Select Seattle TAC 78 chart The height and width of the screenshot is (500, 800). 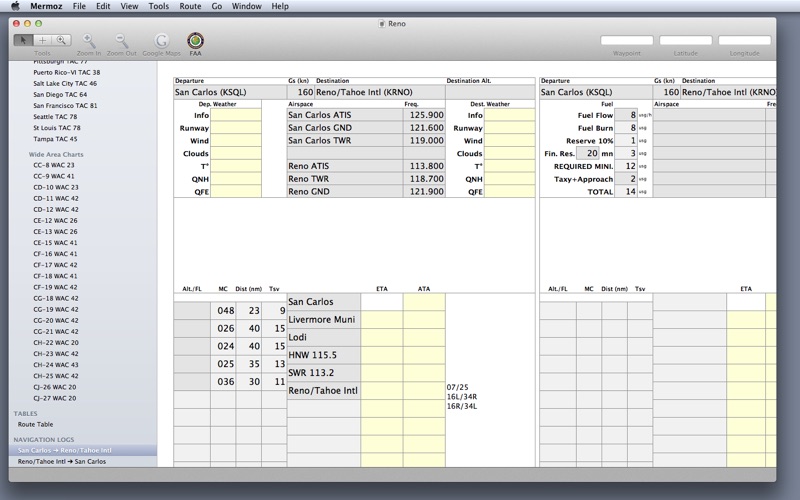point(55,117)
